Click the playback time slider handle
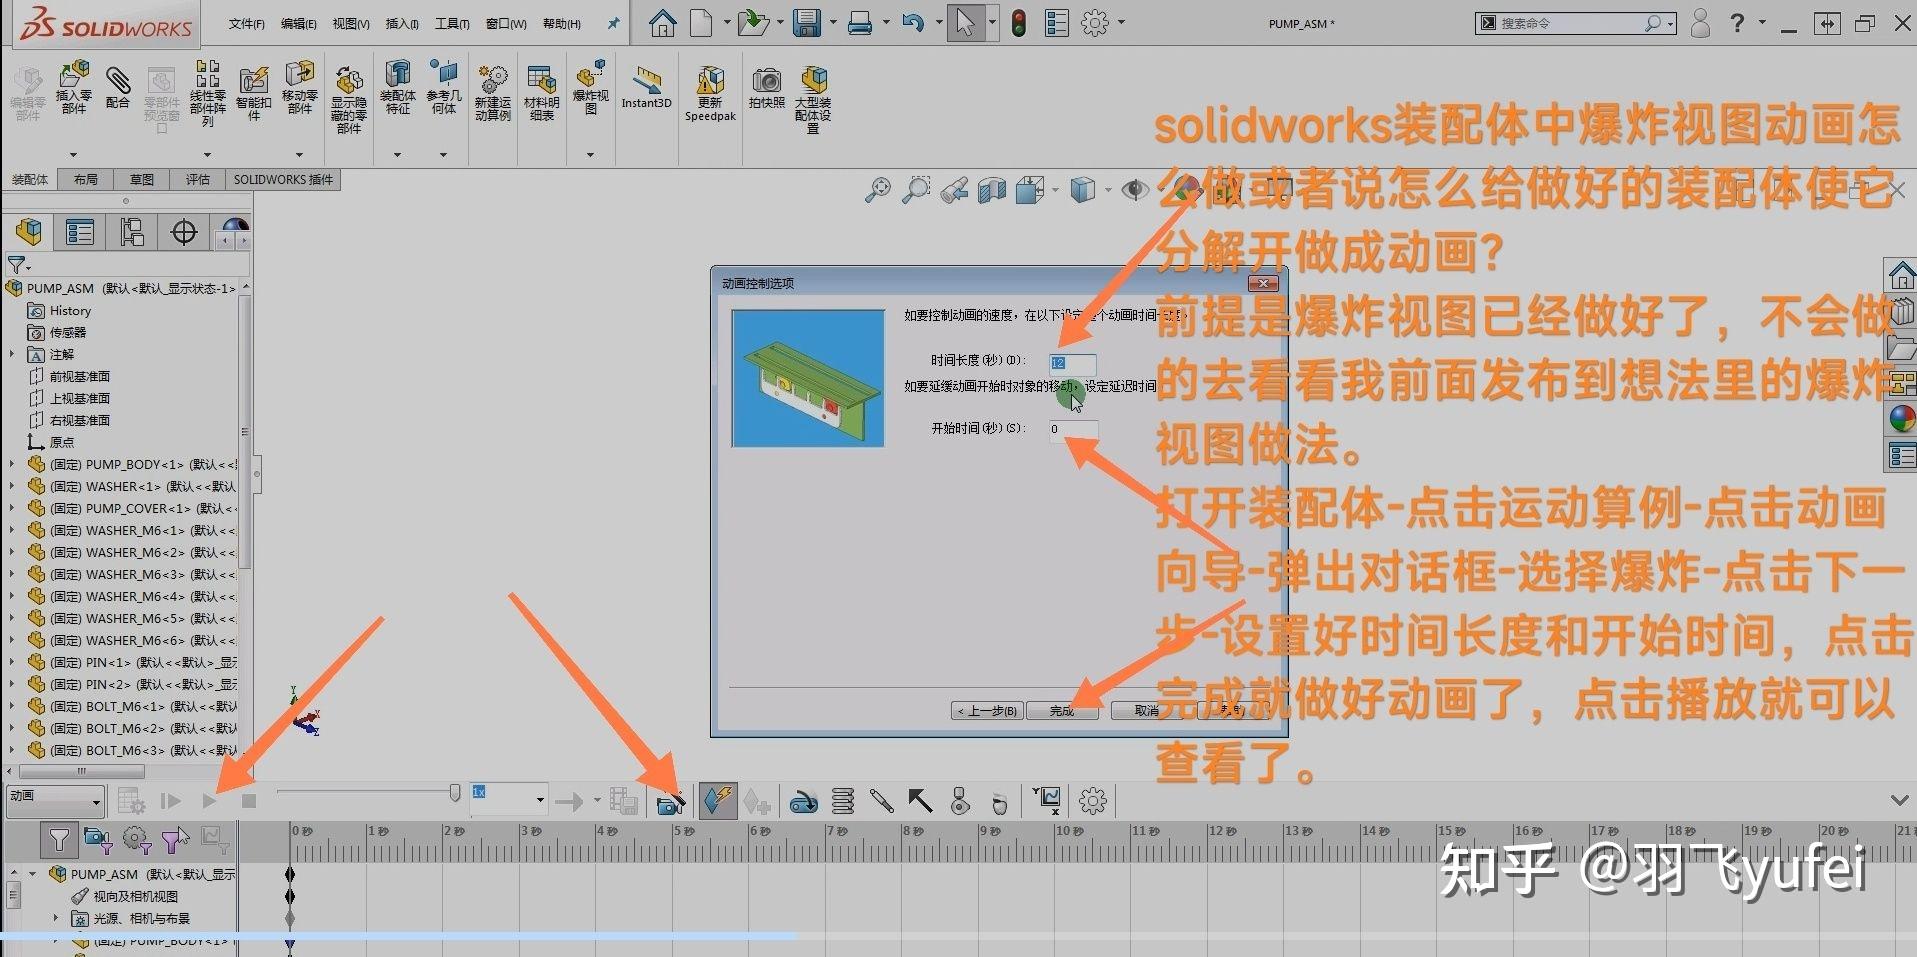The width and height of the screenshot is (1917, 957). 455,793
